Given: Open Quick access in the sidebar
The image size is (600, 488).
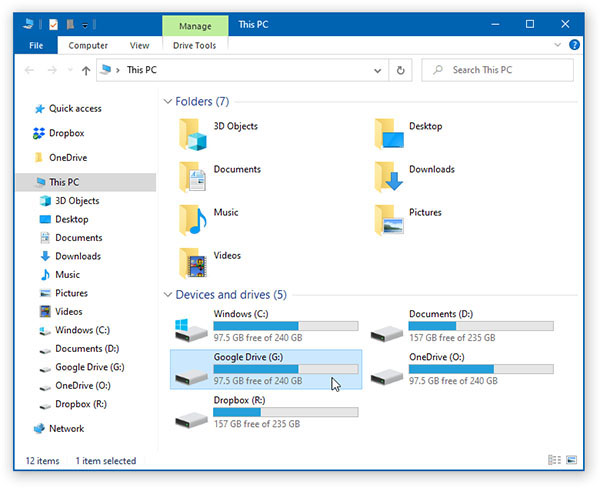Looking at the screenshot, I should coord(74,108).
